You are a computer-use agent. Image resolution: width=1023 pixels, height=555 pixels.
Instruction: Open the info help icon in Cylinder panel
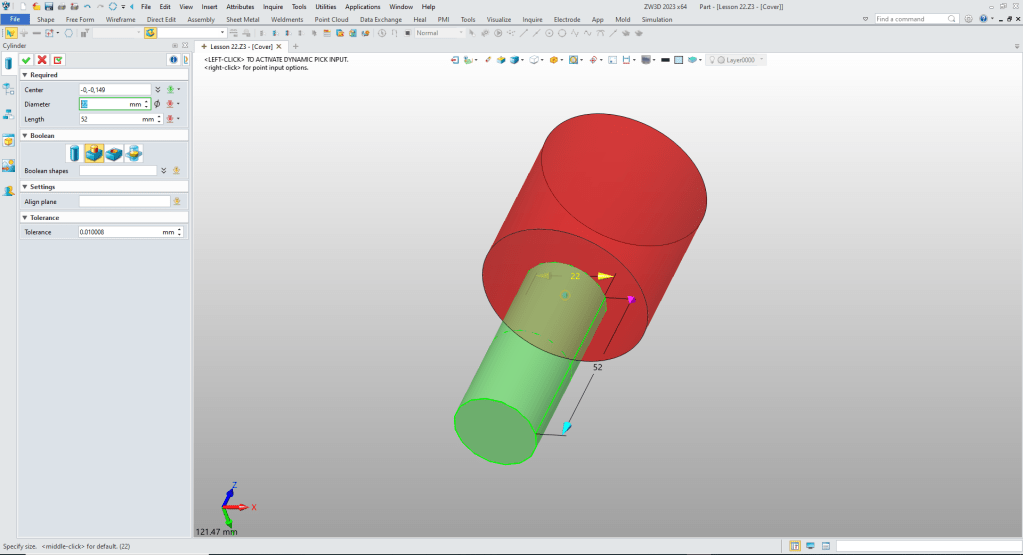[172, 60]
